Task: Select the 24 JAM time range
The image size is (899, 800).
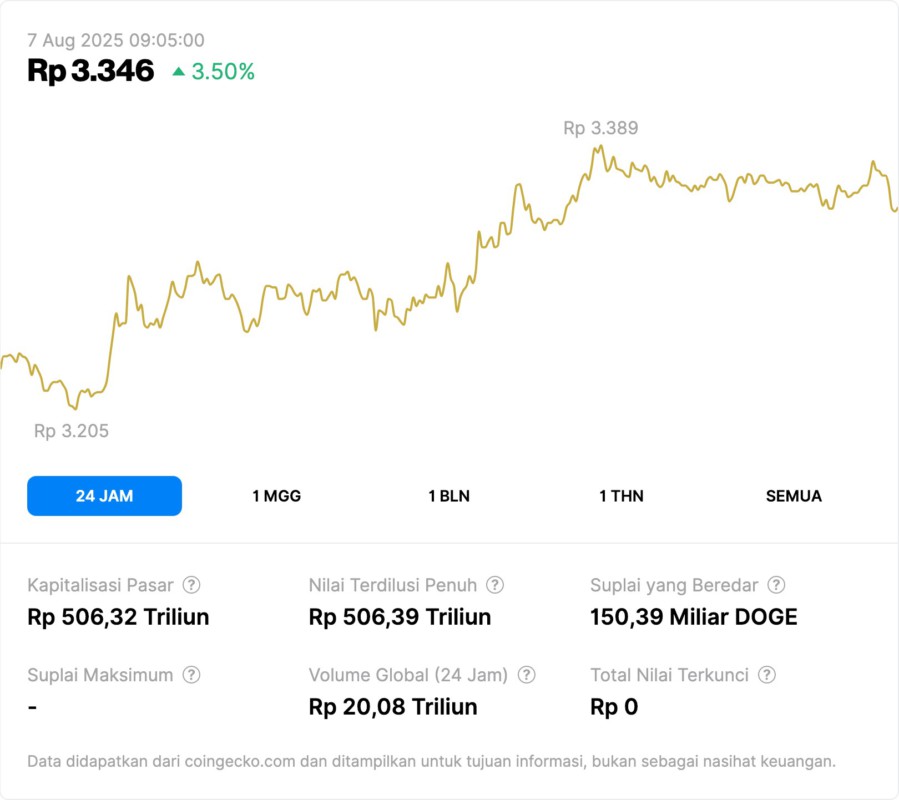Action: [x=104, y=496]
